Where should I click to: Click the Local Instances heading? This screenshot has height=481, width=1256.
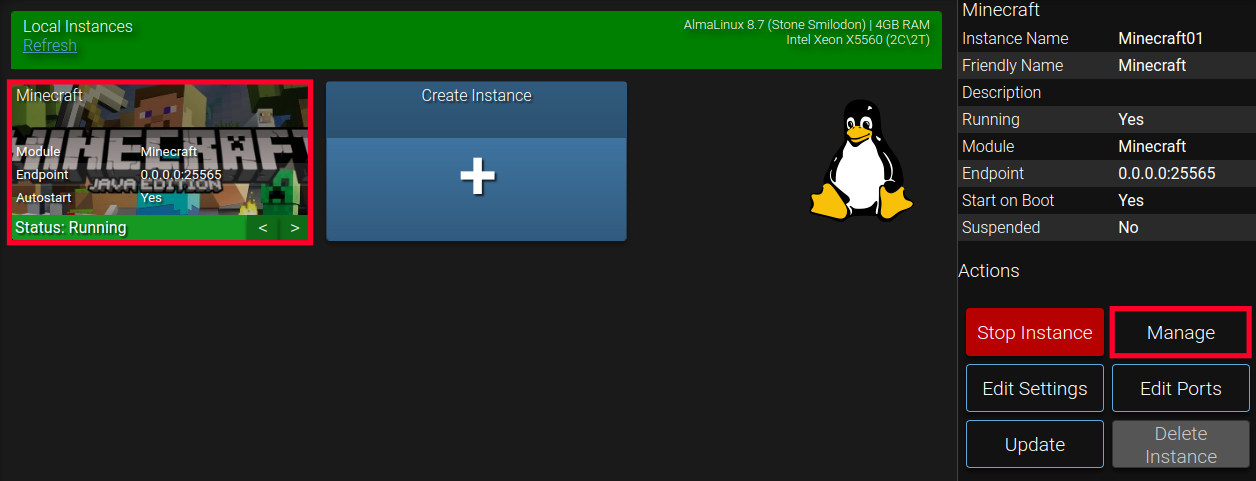pos(78,27)
